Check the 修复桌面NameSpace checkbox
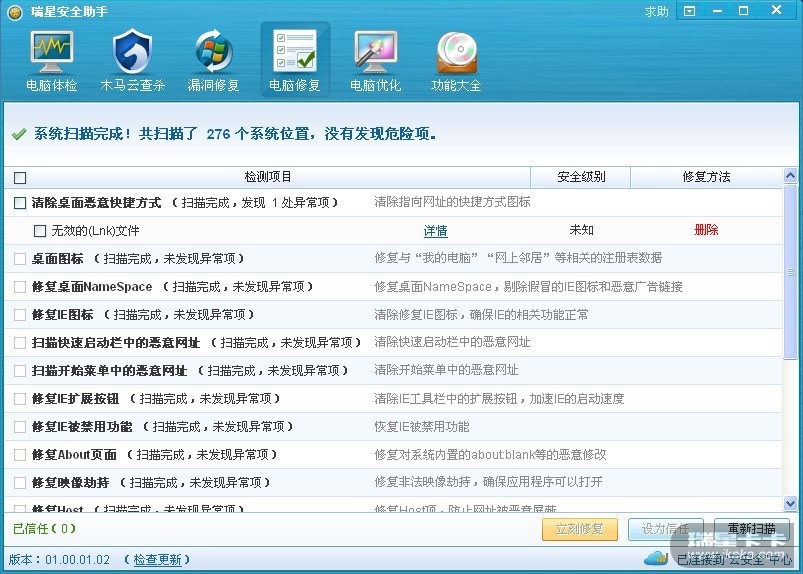 coord(20,287)
